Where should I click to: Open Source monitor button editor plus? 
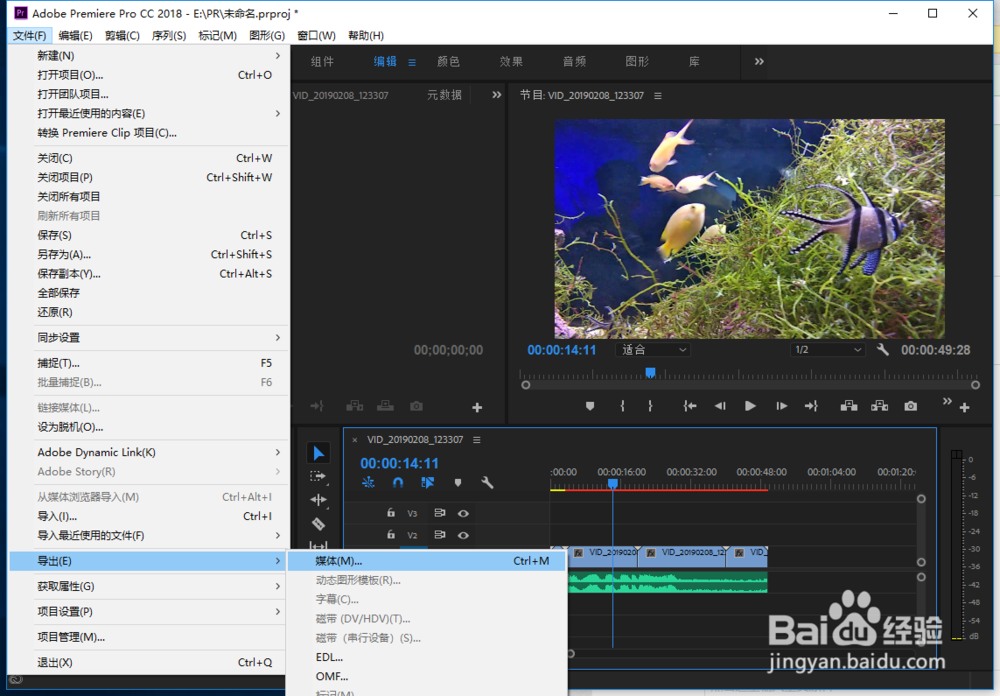477,407
